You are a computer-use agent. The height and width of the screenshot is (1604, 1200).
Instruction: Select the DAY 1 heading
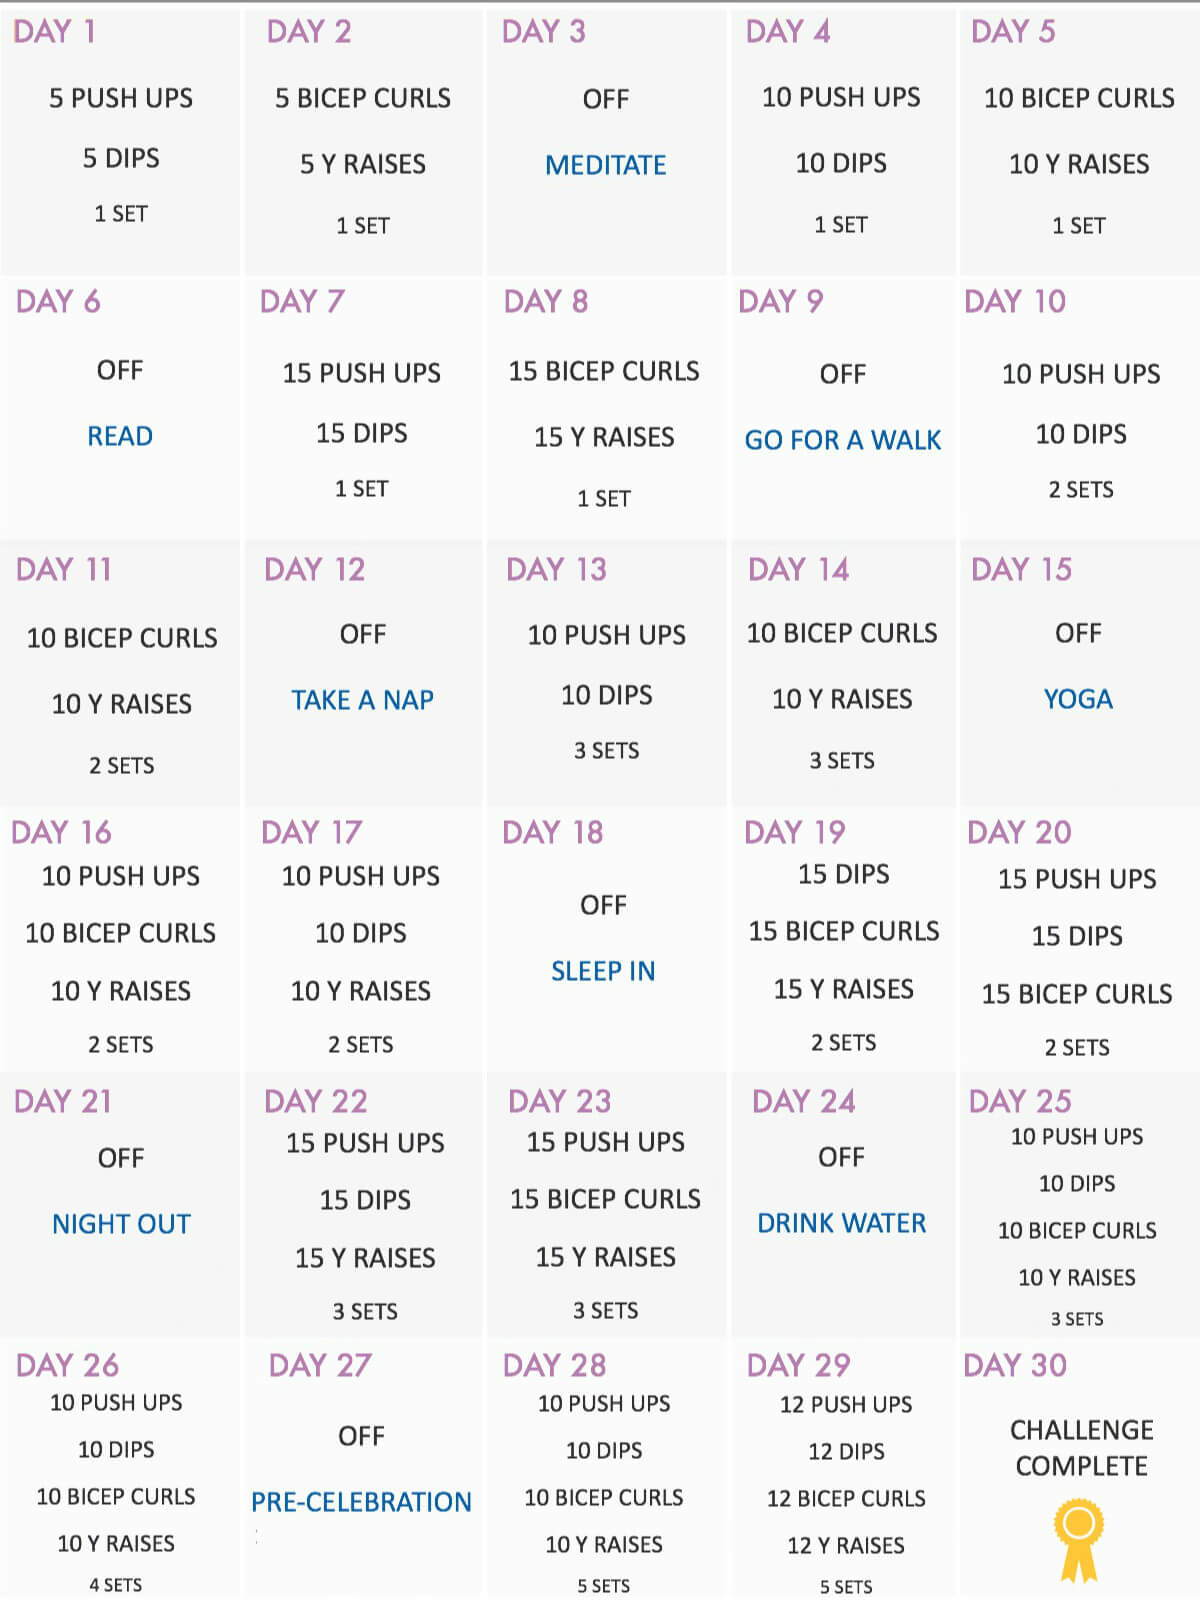(x=55, y=32)
